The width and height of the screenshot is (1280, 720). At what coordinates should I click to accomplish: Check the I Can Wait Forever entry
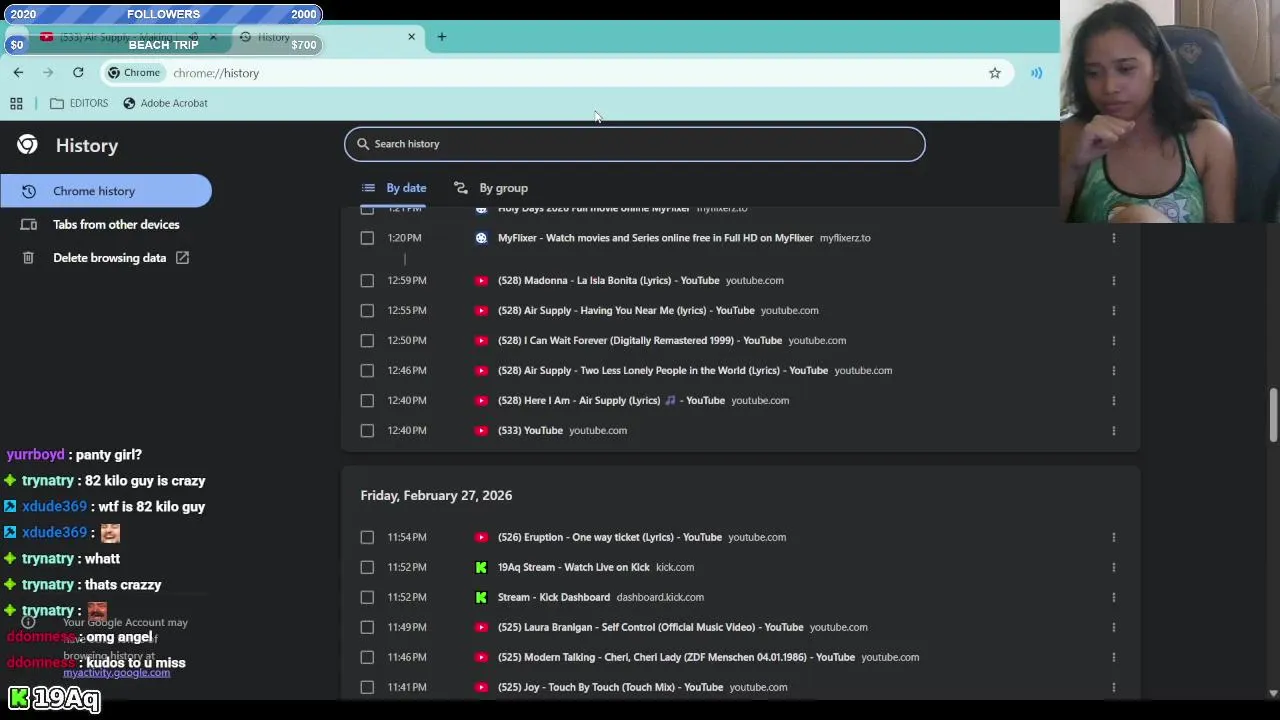367,341
